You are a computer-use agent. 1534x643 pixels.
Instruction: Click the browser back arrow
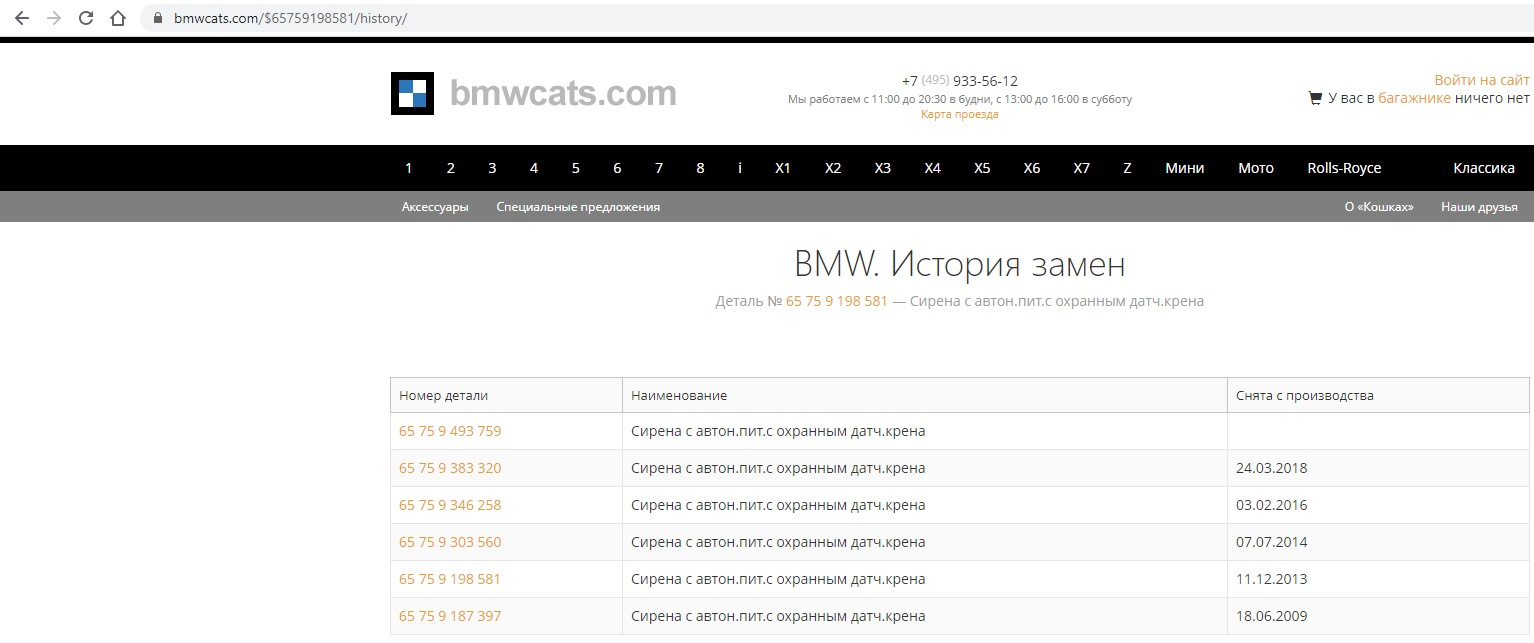click(22, 18)
